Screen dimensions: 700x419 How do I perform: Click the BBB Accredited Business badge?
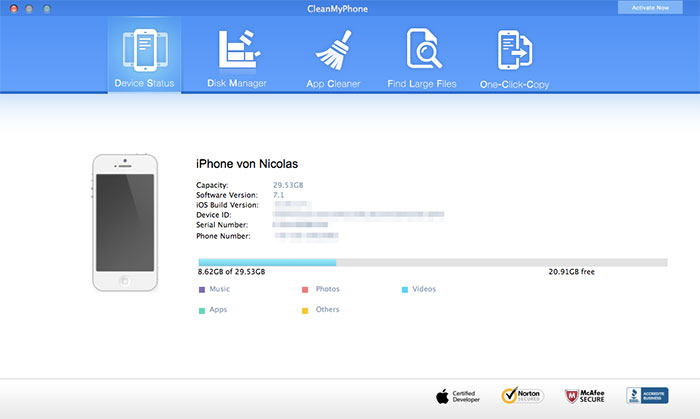[x=647, y=395]
